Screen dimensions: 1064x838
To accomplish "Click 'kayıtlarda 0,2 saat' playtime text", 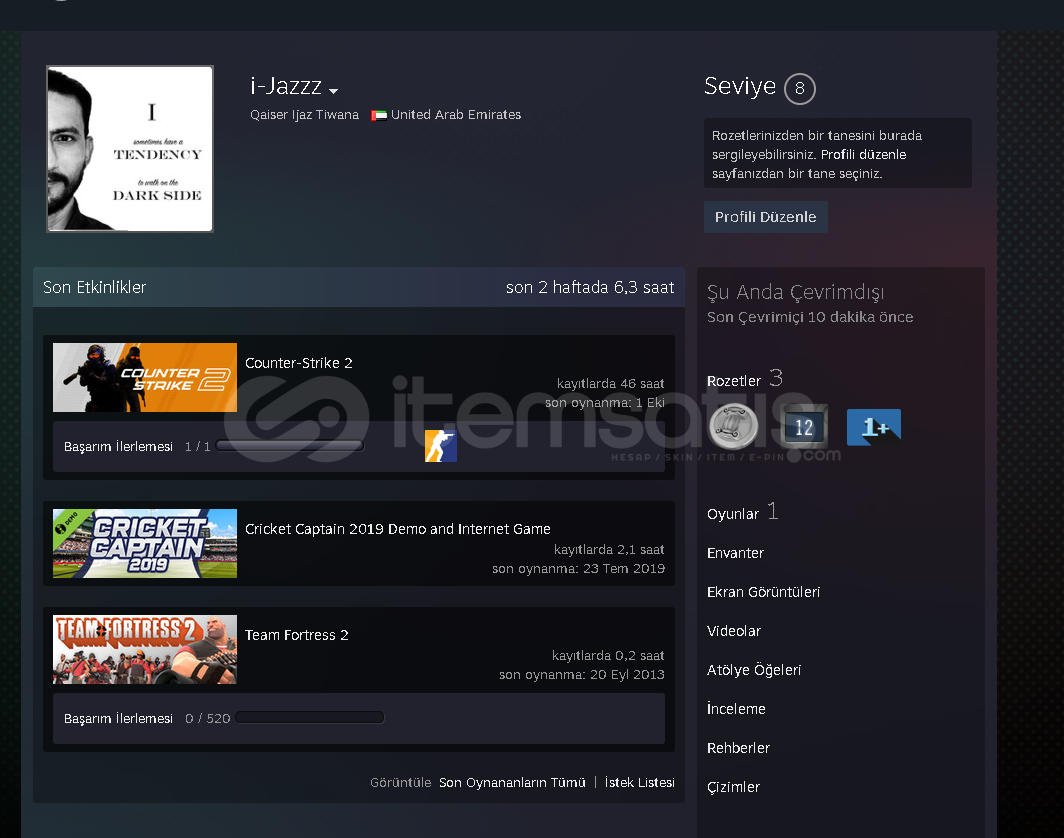I will (608, 655).
